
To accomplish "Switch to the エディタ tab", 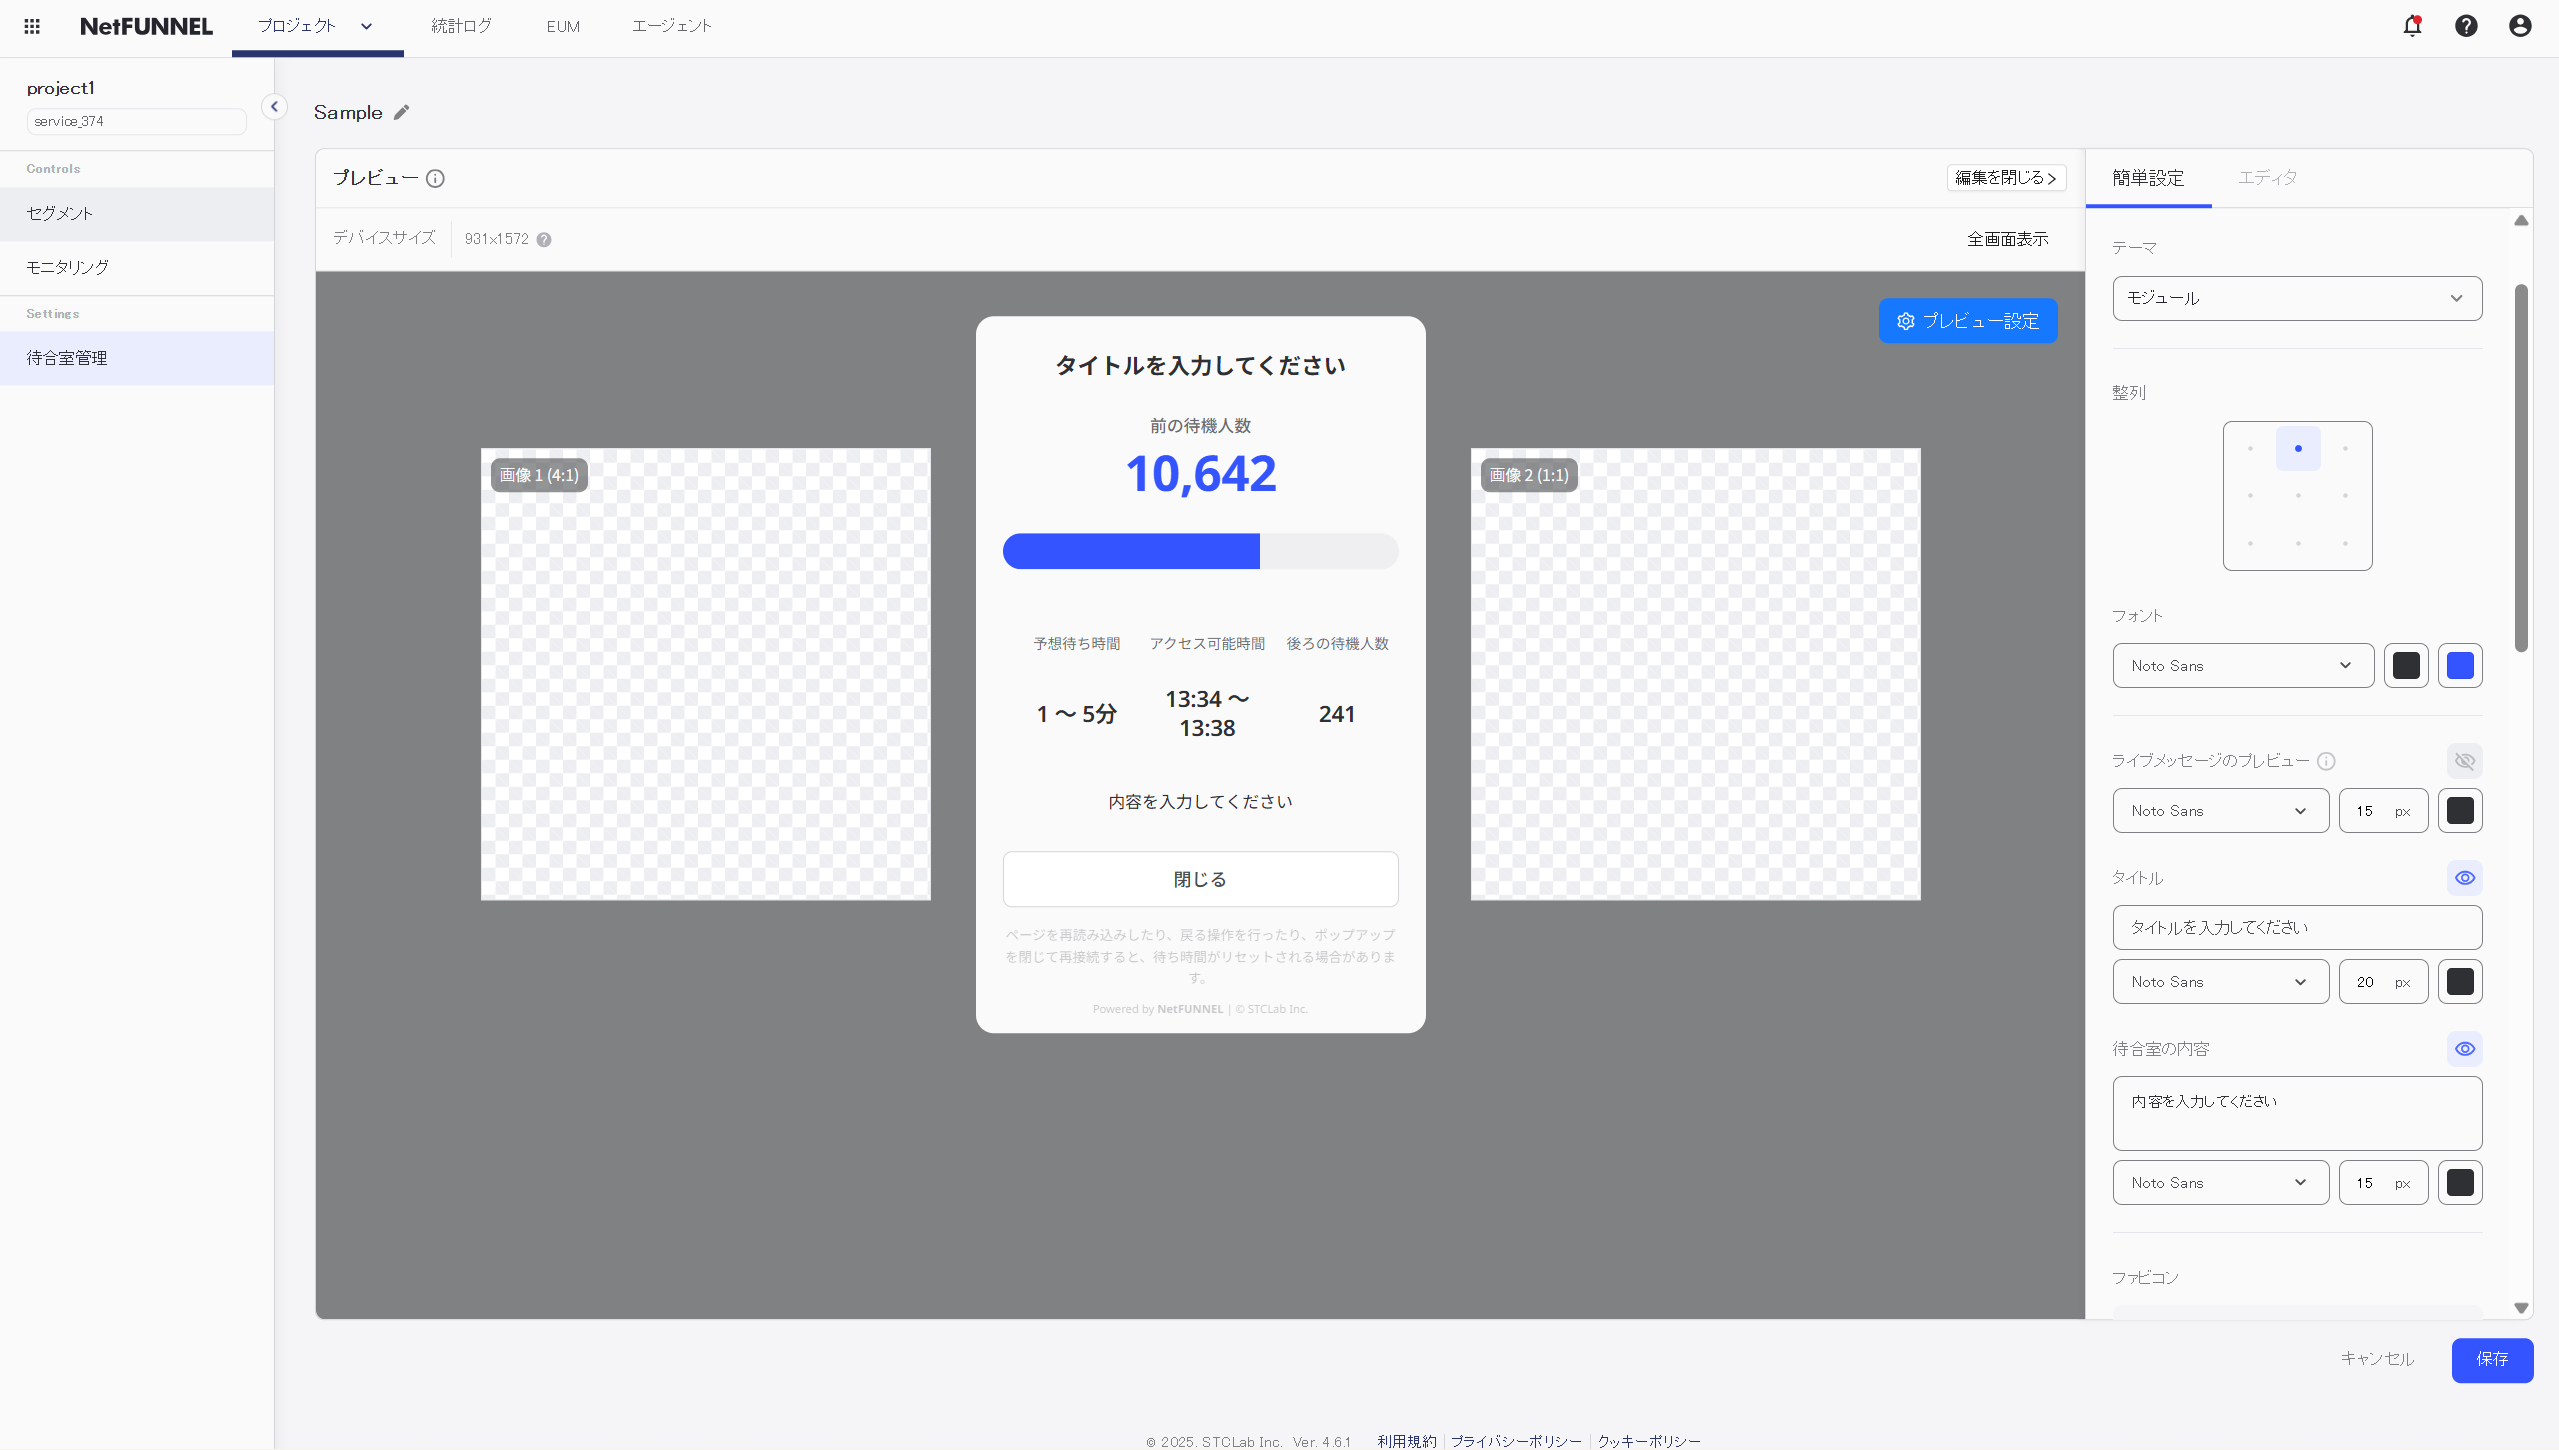I will tap(2267, 178).
